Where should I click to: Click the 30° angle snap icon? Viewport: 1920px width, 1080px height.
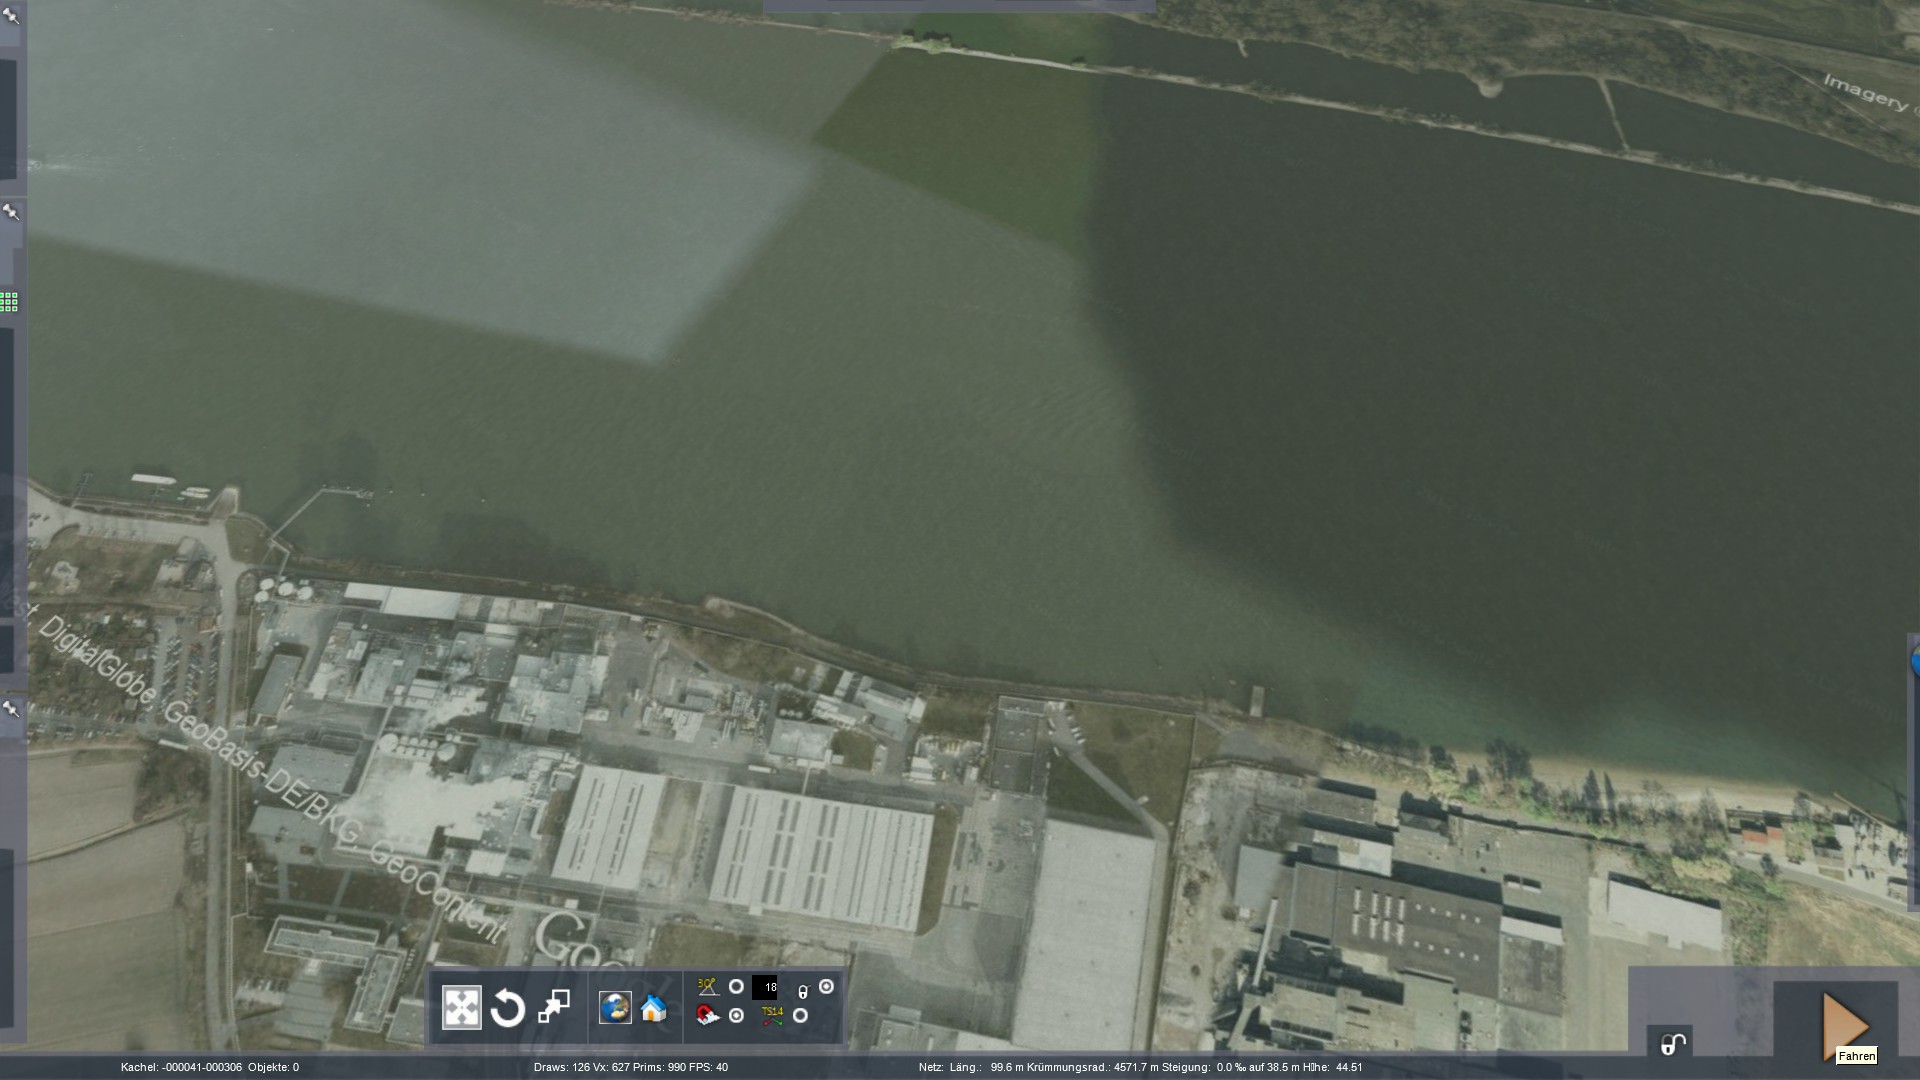click(x=707, y=987)
